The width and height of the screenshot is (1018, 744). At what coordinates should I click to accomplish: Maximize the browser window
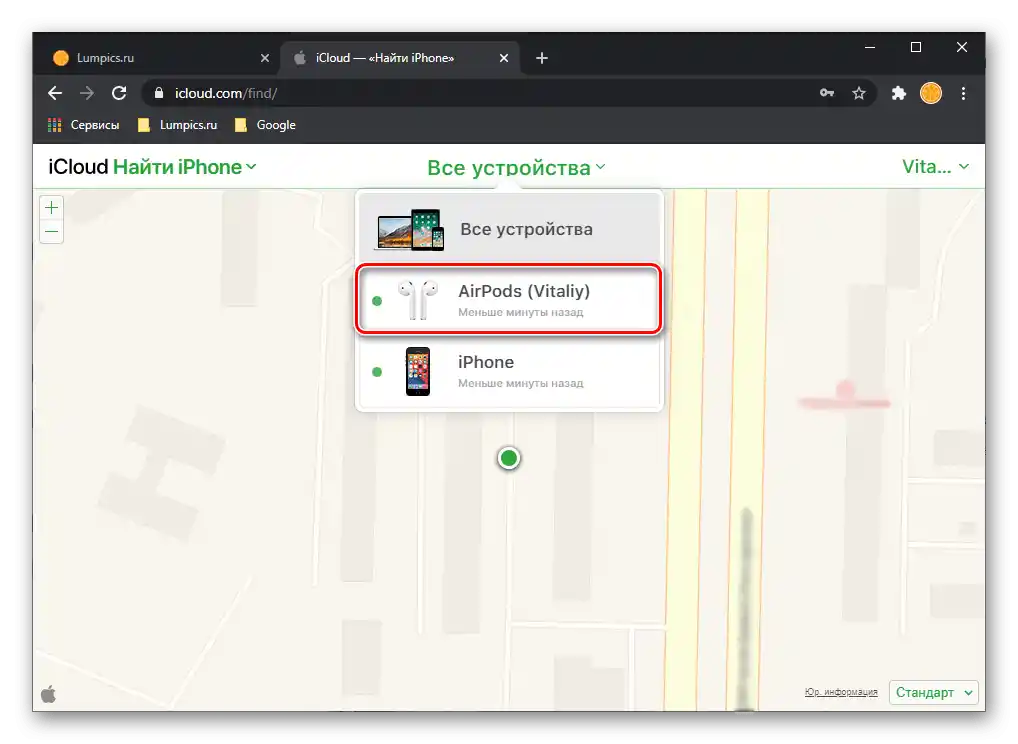pyautogui.click(x=916, y=47)
